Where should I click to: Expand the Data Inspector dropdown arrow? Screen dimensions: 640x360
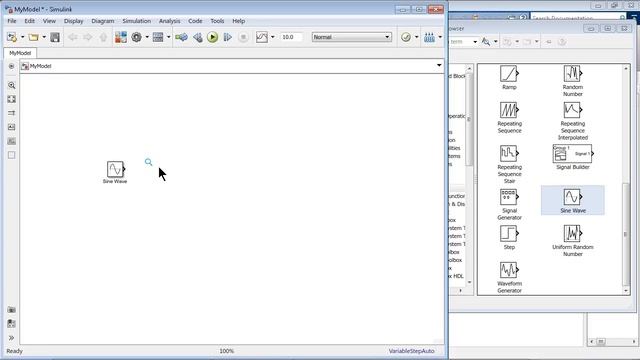(273, 37)
